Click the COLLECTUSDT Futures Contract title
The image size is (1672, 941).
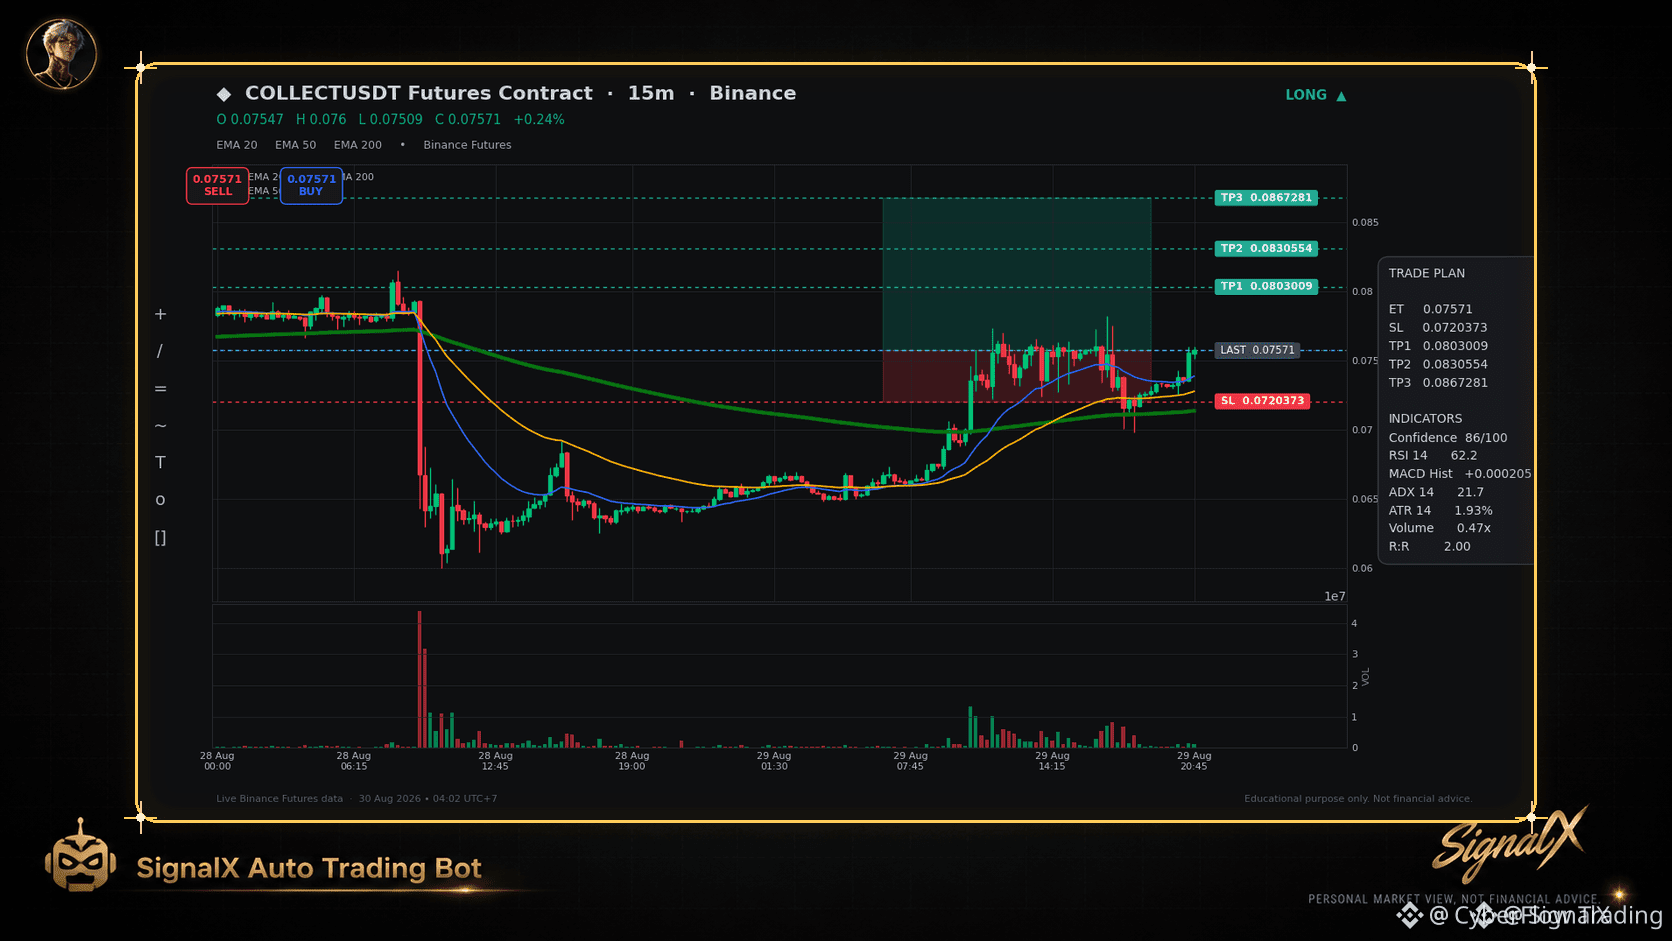pyautogui.click(x=419, y=93)
